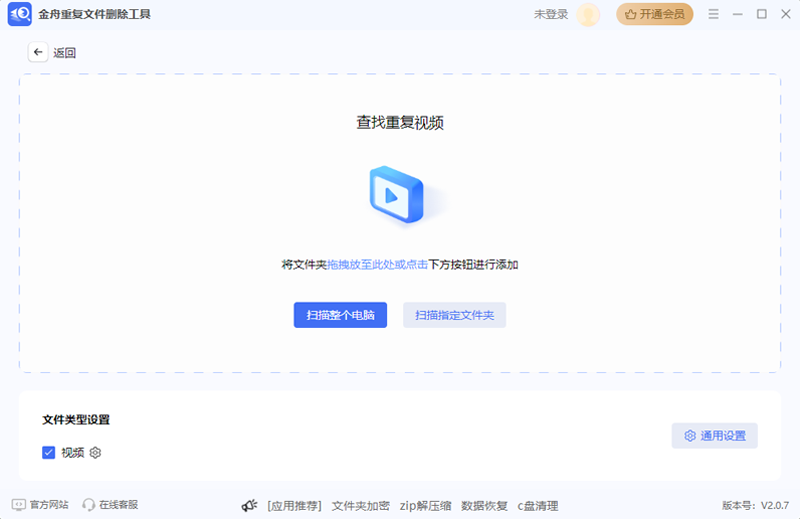Click the 返回 back label

pos(64,53)
